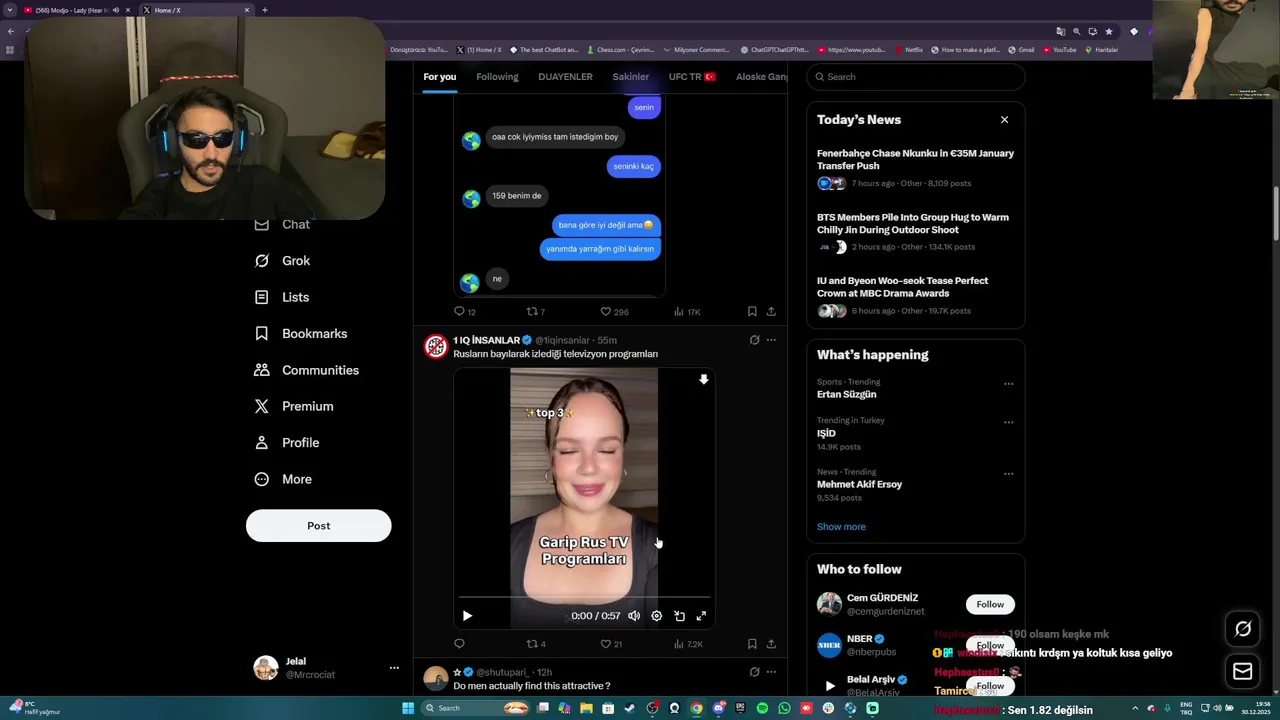This screenshot has width=1280, height=720.
Task: Open more options for Mehmet Akif Ersoy trend
Action: tap(1008, 474)
